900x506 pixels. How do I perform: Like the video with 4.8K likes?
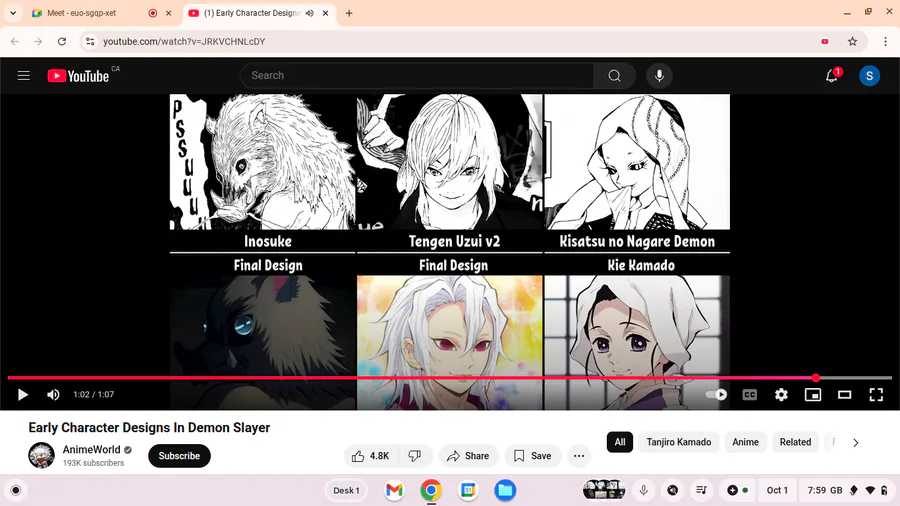pos(371,456)
